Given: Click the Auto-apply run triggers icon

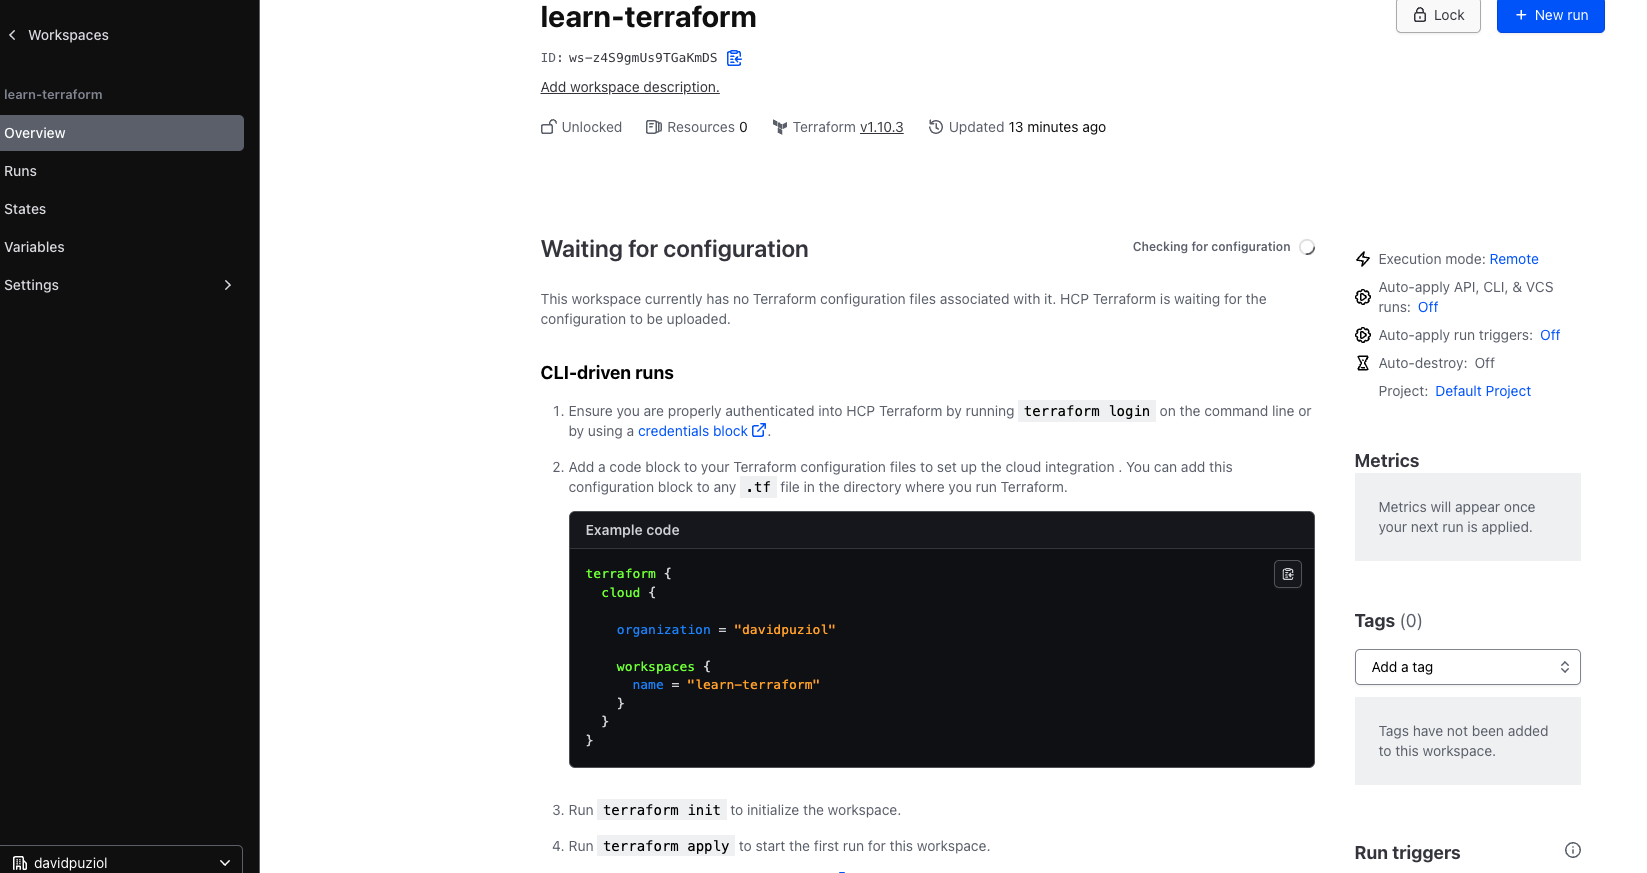Looking at the screenshot, I should coord(1363,335).
